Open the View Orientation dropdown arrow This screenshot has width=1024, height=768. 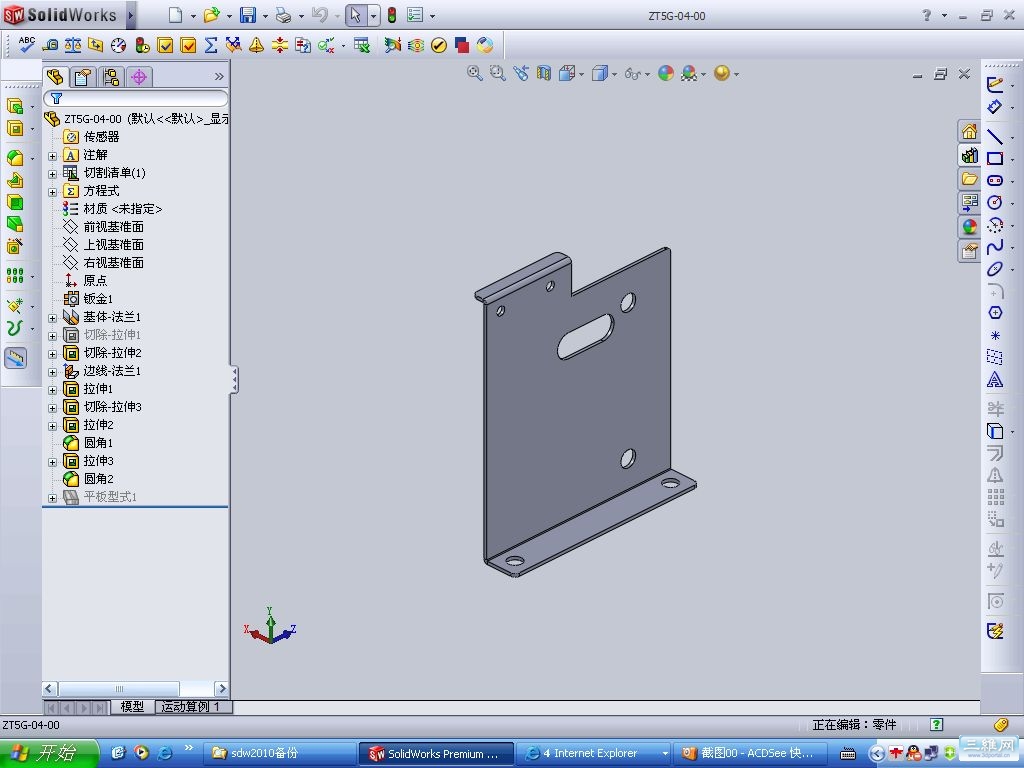pyautogui.click(x=581, y=74)
